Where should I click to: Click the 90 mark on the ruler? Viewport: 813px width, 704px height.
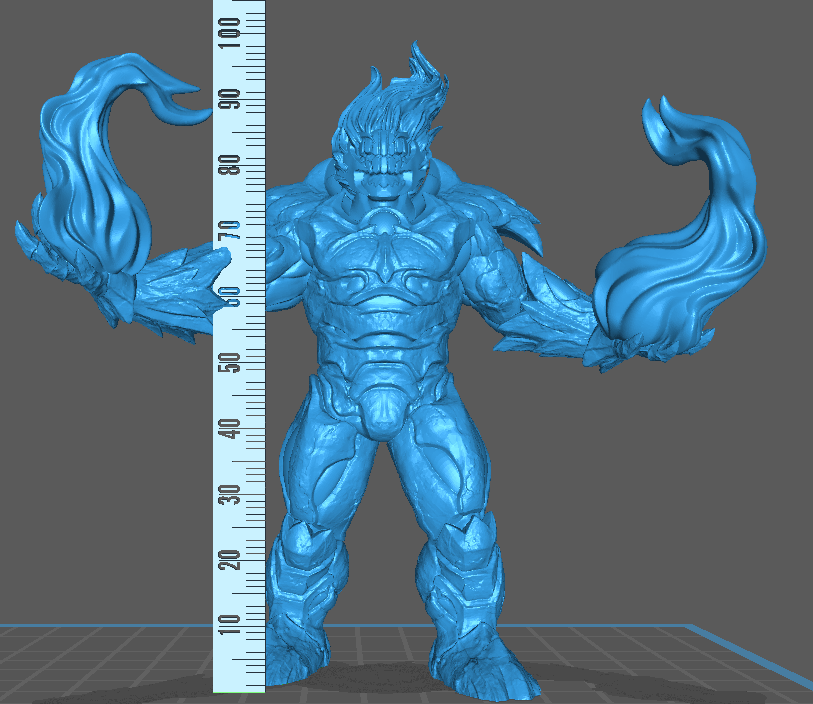[x=231, y=100]
